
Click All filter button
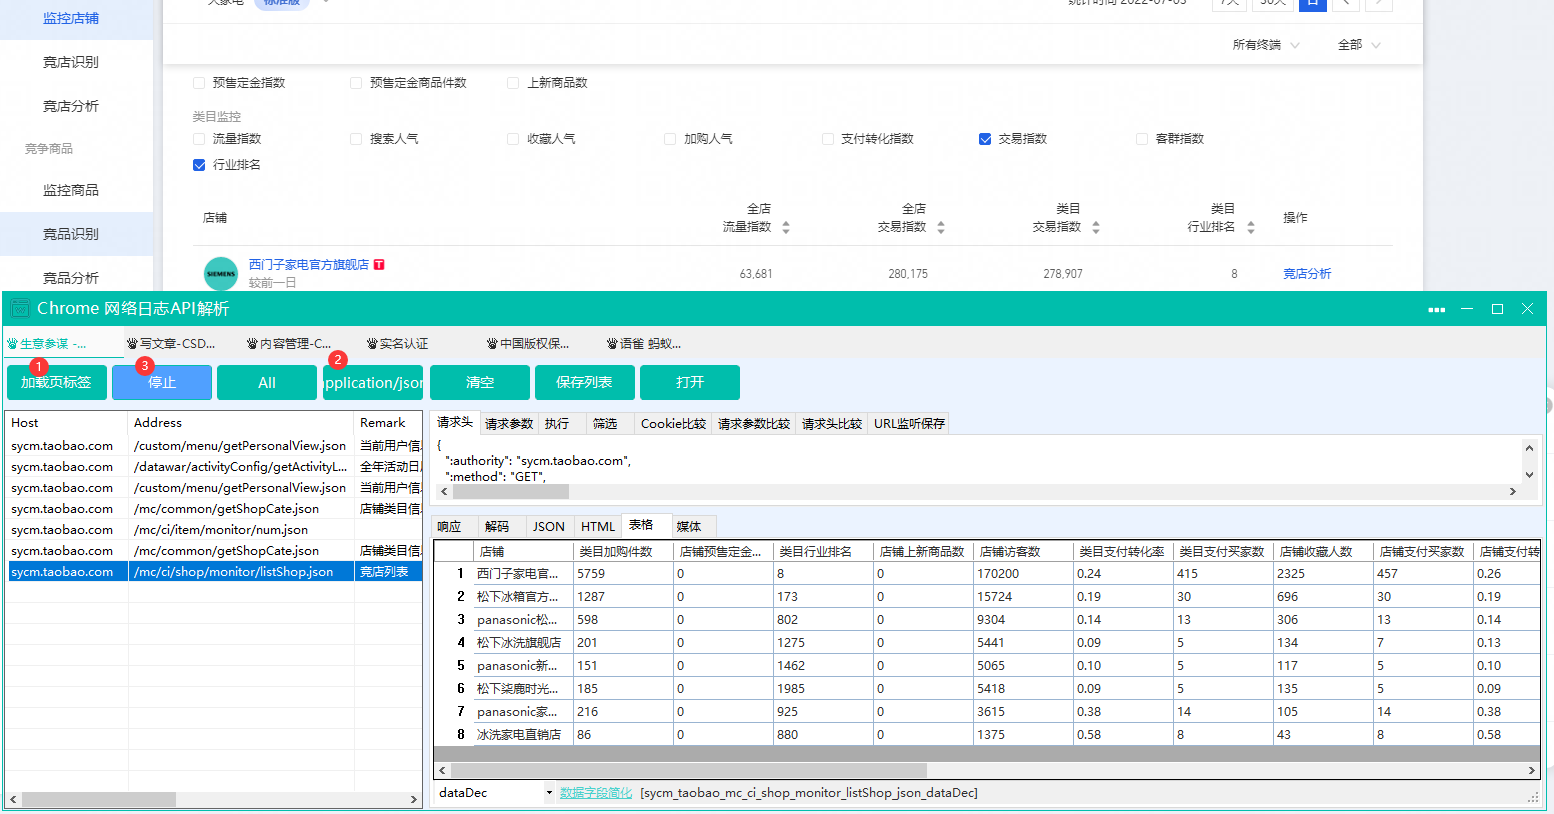coord(267,383)
